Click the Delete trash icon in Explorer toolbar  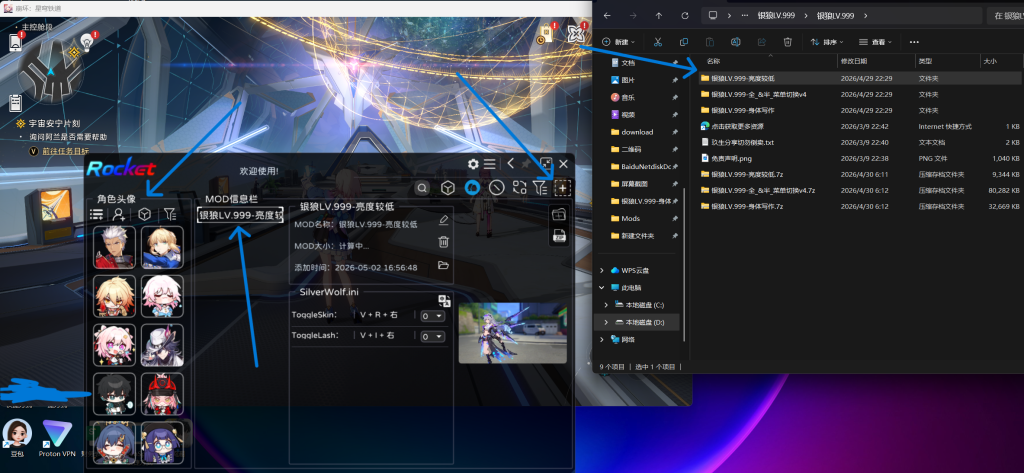point(788,42)
